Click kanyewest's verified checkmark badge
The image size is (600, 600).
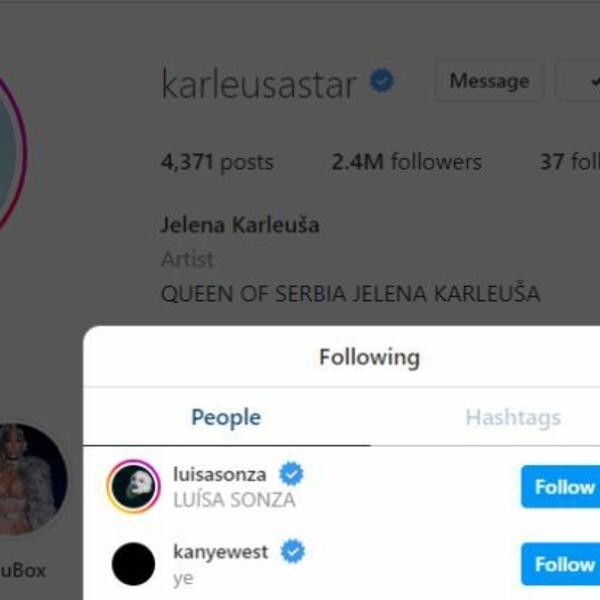(293, 551)
